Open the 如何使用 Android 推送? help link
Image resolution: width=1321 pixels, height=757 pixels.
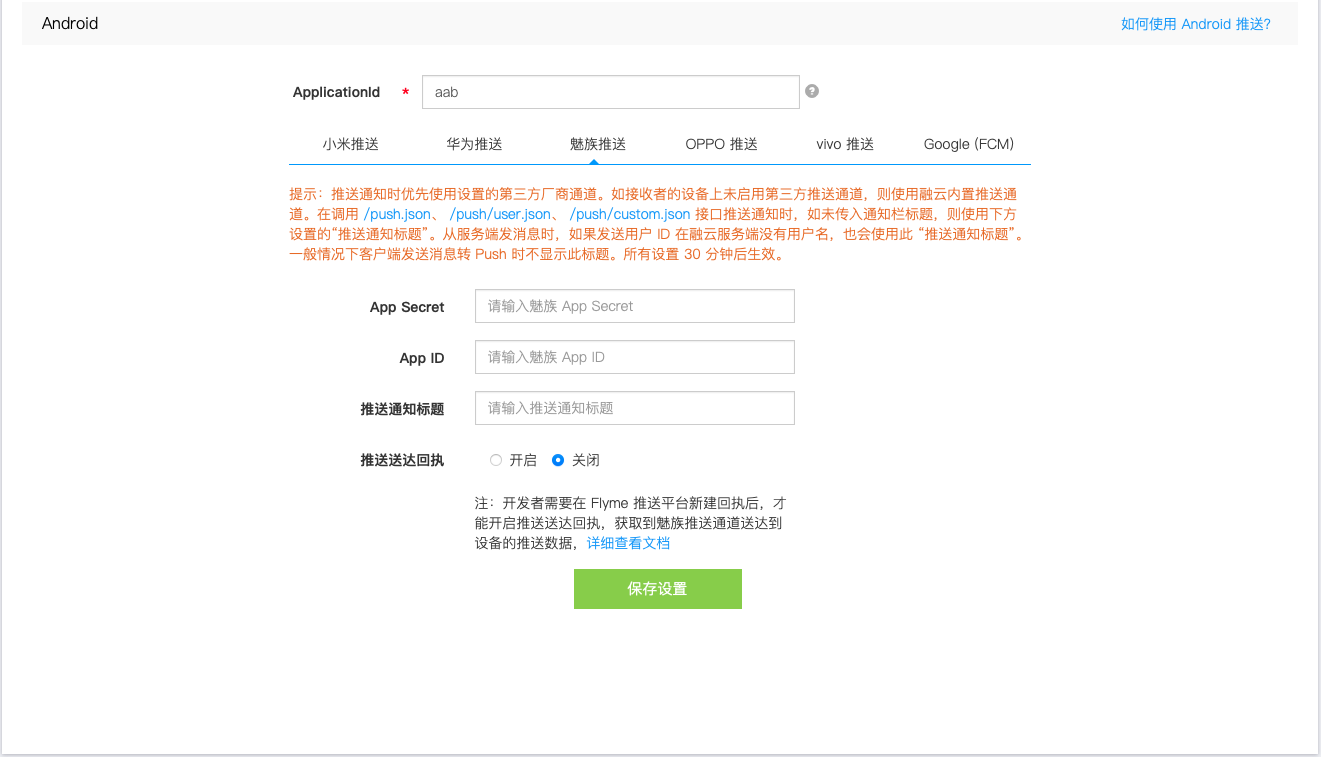click(x=1195, y=24)
